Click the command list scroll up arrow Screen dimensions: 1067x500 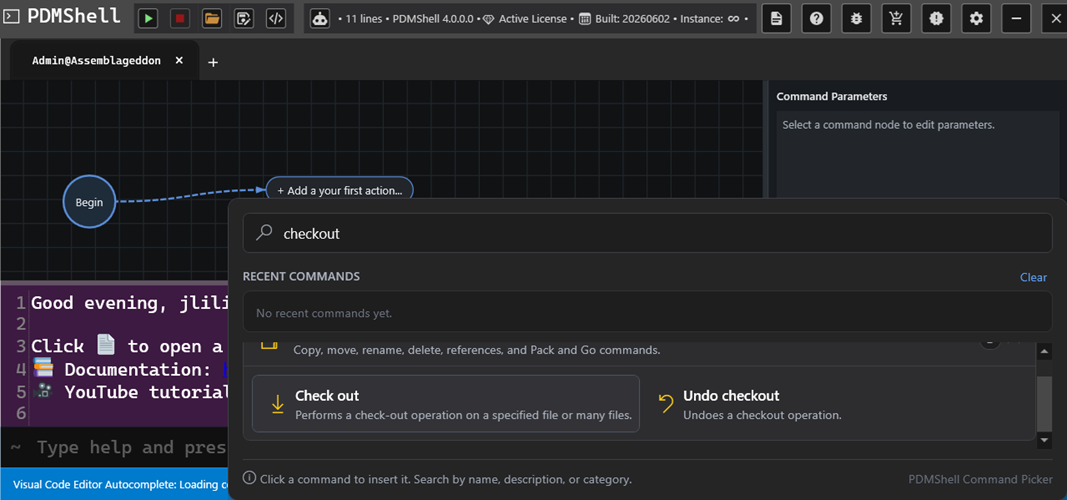1044,352
